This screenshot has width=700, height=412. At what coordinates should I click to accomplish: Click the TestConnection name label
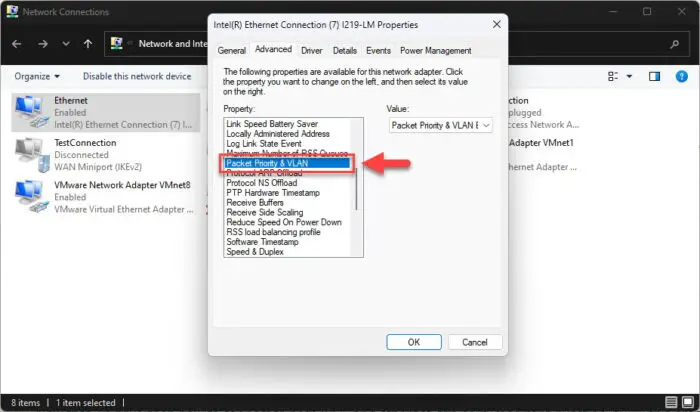(x=85, y=143)
